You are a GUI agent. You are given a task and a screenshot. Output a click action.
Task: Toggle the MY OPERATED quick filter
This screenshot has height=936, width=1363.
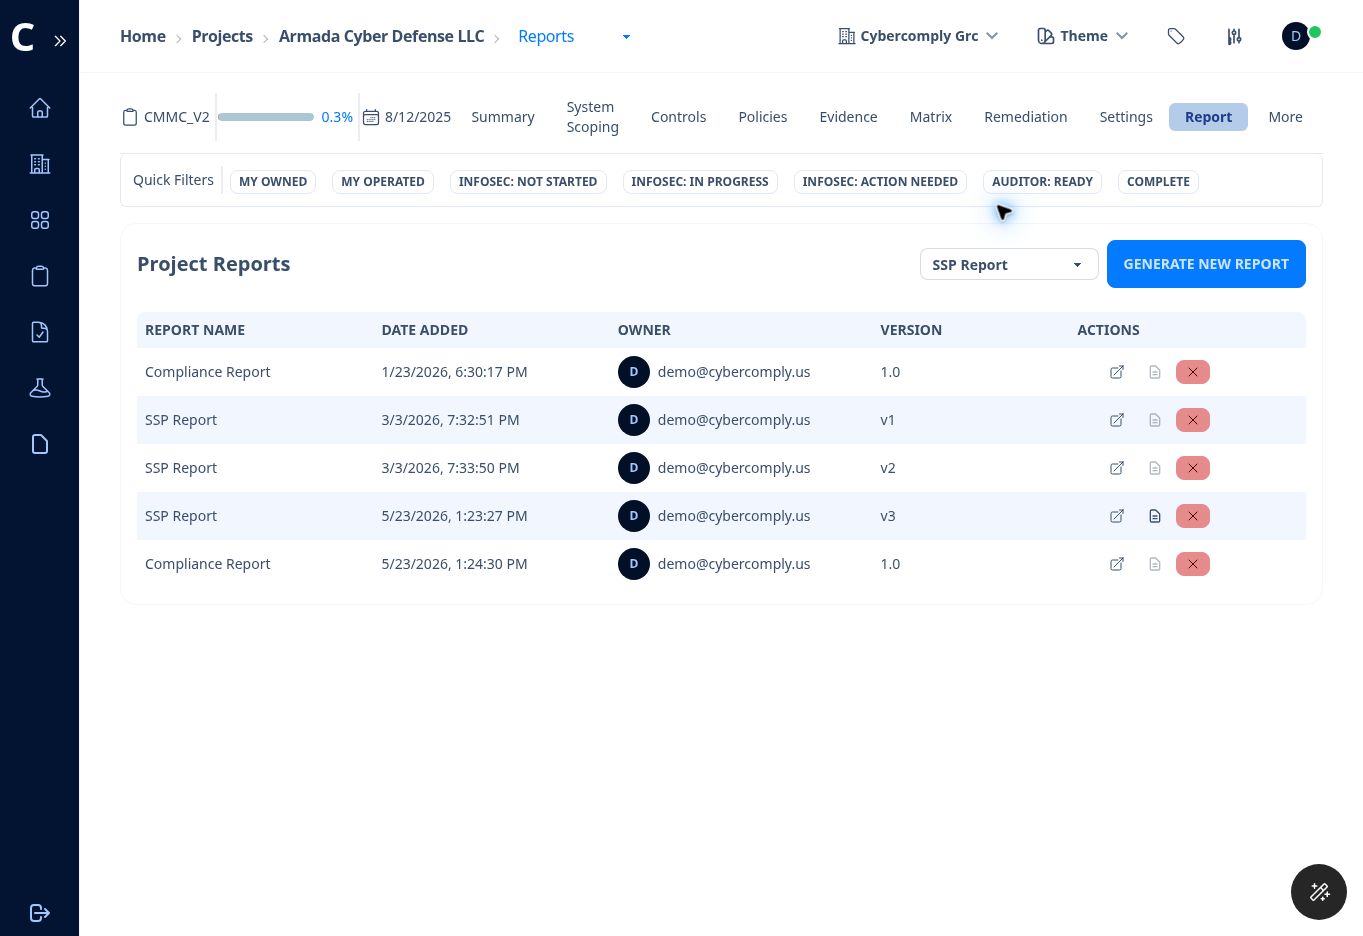tap(383, 182)
